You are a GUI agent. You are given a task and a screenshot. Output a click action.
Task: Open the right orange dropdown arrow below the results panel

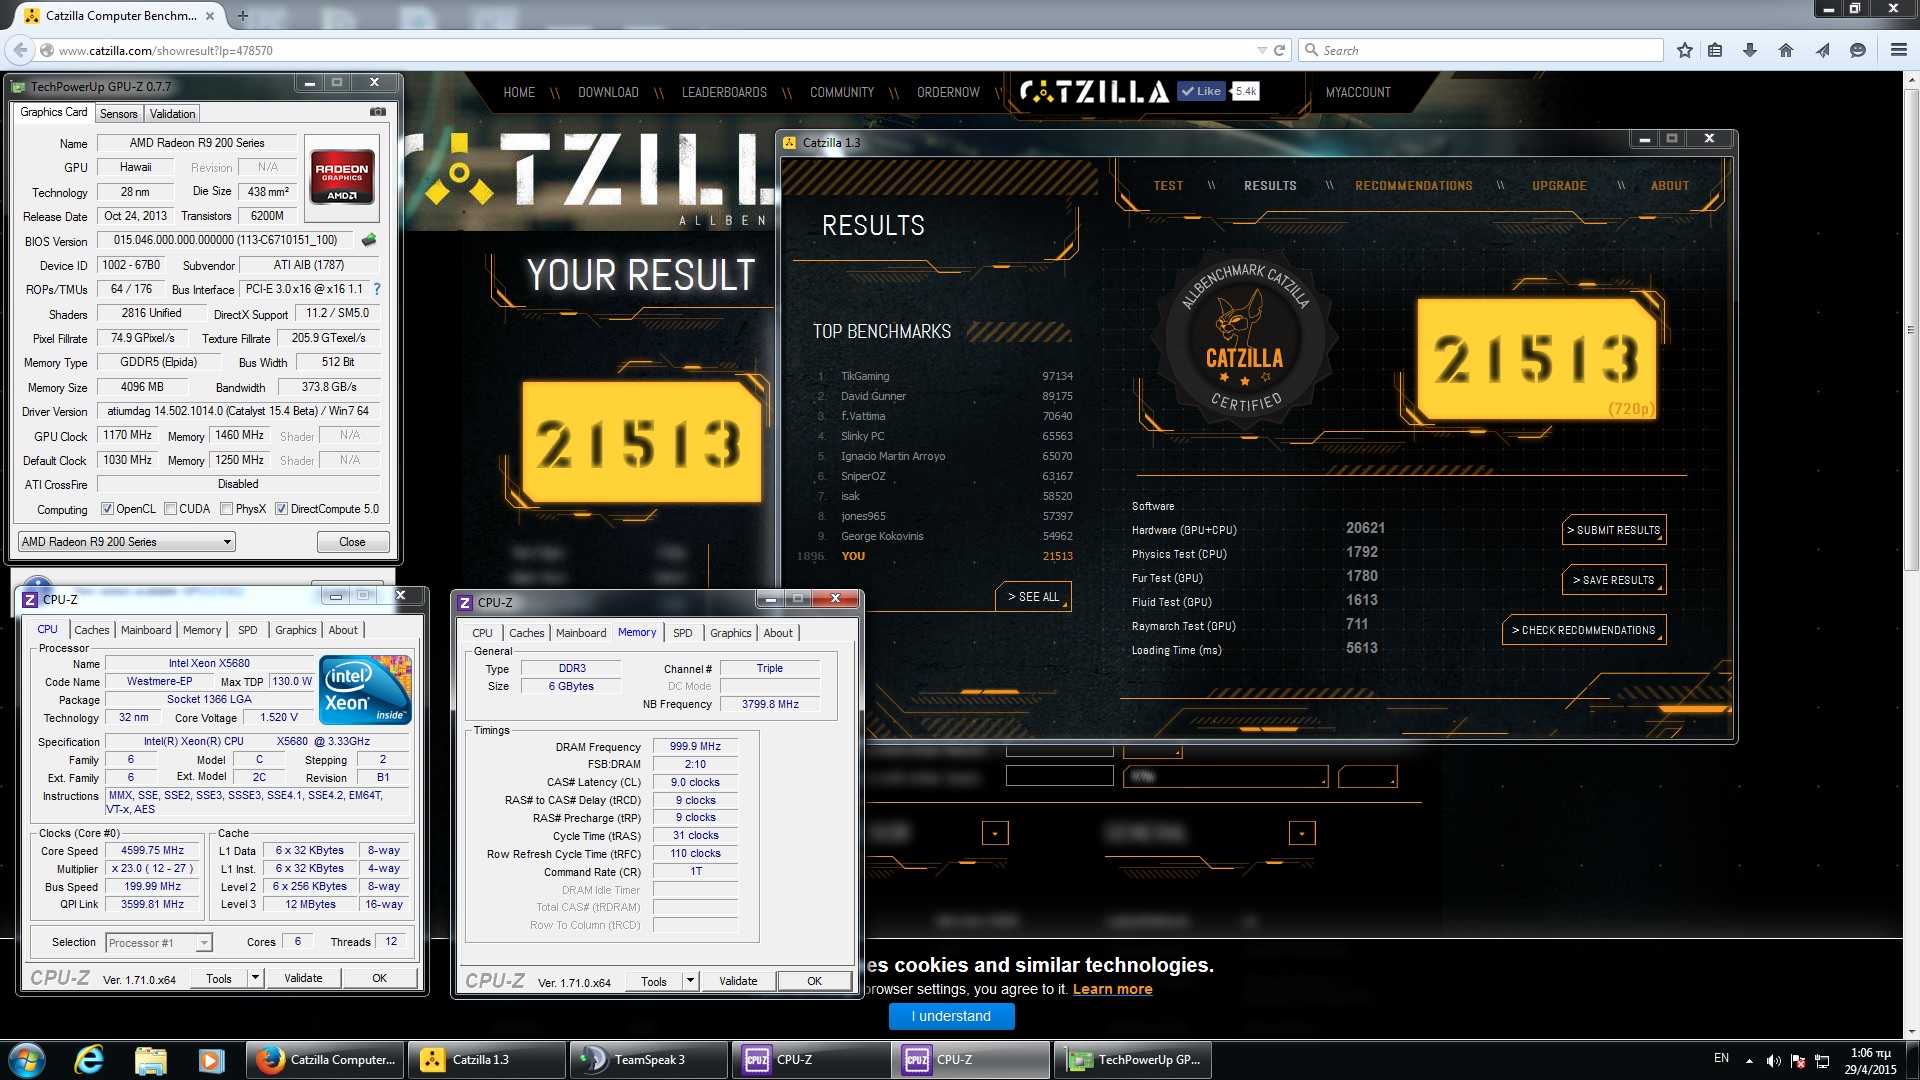[1302, 833]
